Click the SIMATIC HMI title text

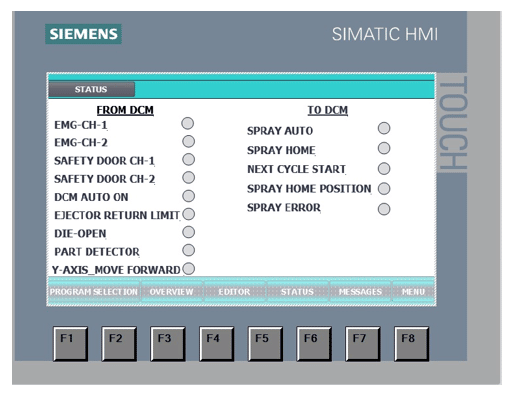click(x=385, y=34)
